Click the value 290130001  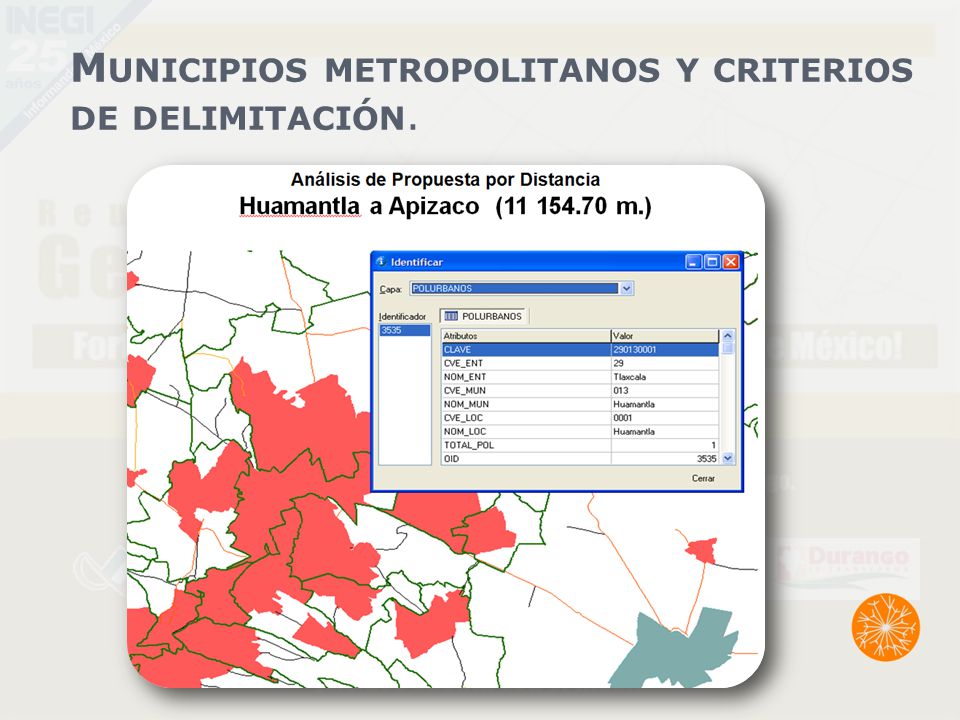[634, 350]
